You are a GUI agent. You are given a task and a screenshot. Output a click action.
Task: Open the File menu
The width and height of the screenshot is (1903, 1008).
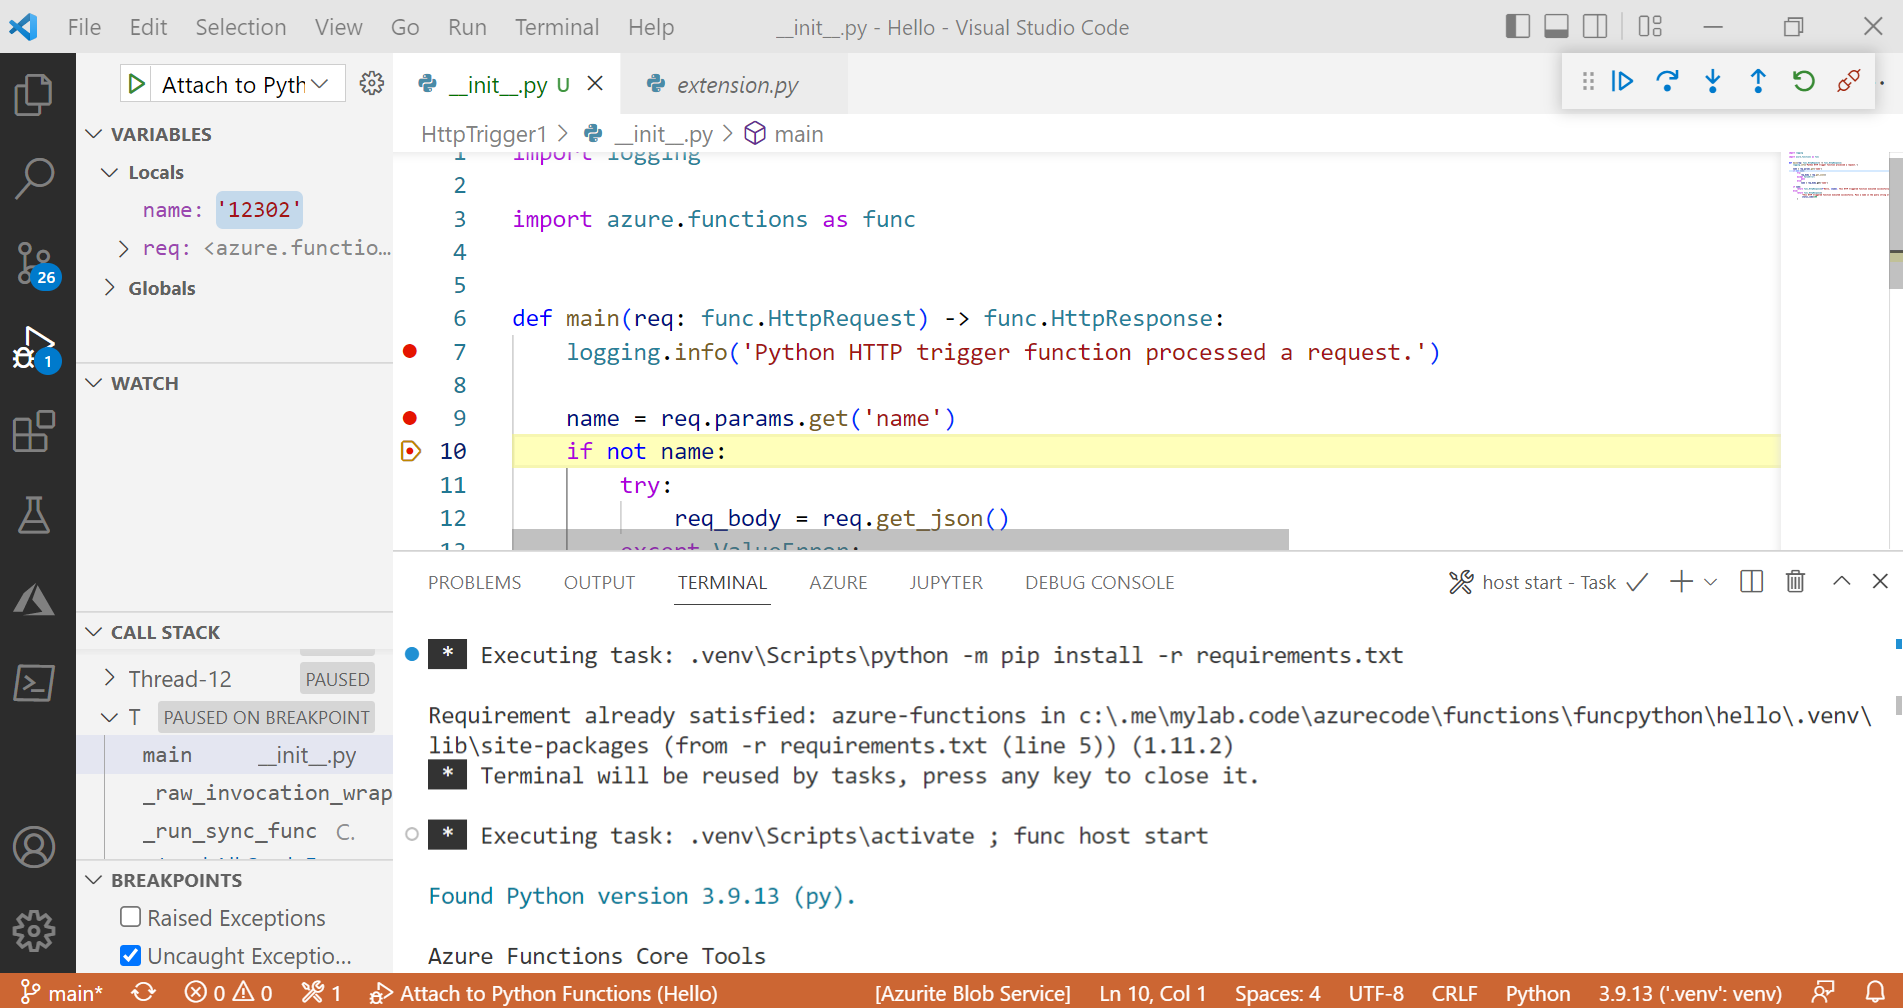pos(84,27)
